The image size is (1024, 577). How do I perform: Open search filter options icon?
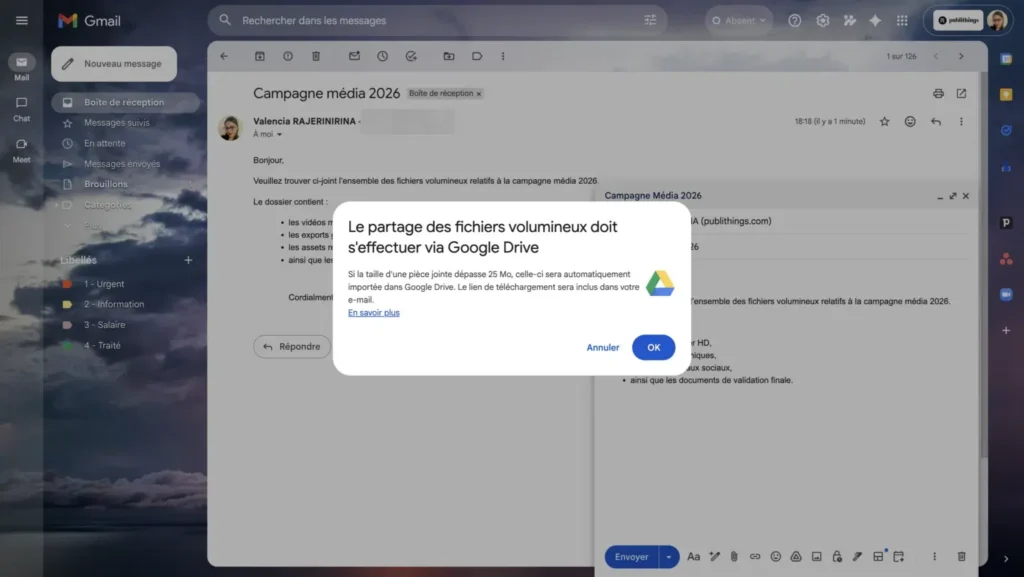650,20
